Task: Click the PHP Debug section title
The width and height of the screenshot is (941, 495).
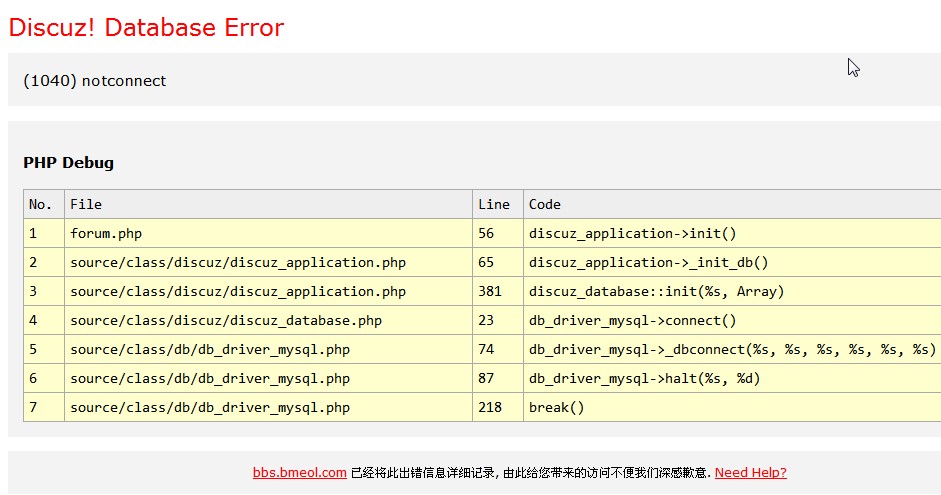Action: (68, 163)
